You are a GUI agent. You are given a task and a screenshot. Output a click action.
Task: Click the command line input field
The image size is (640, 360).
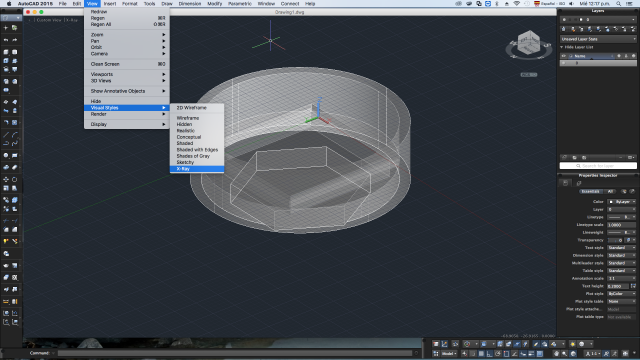pos(235,353)
